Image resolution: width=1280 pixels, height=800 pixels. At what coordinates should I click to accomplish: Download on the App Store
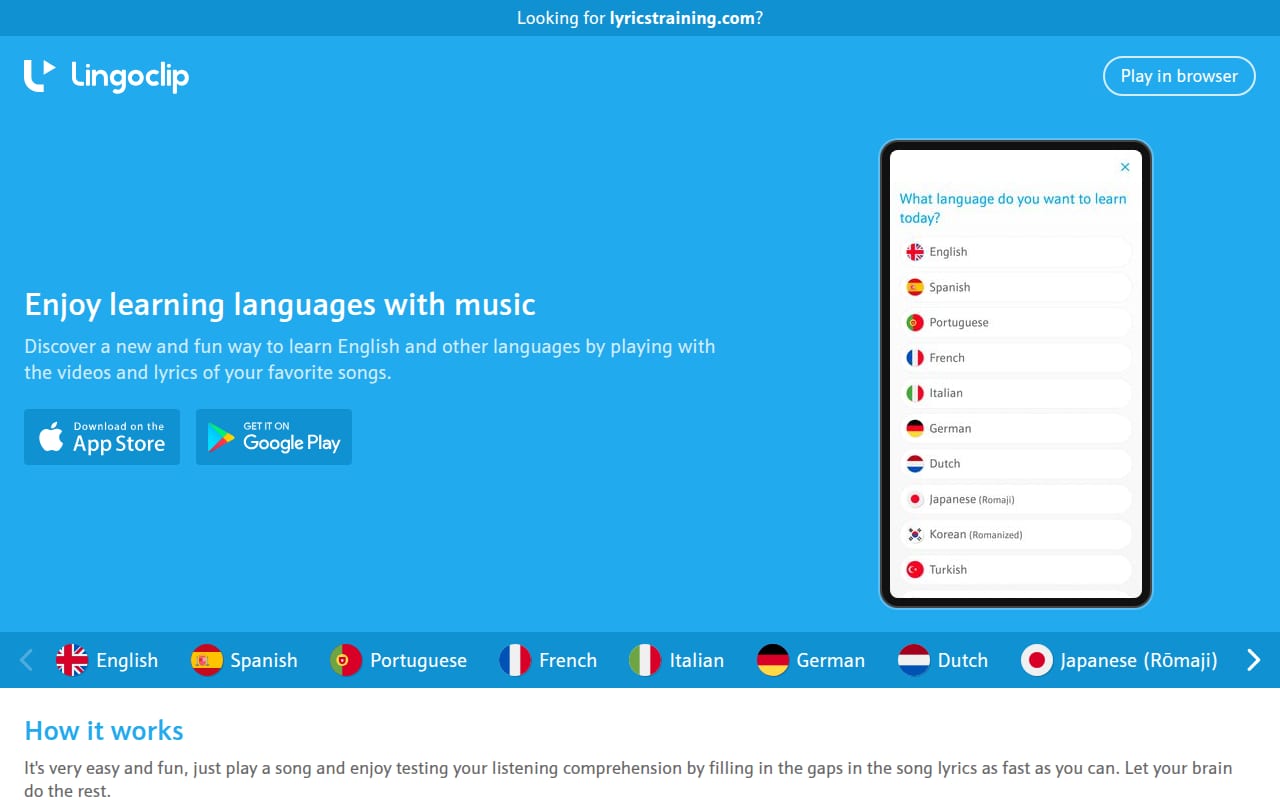pyautogui.click(x=102, y=437)
